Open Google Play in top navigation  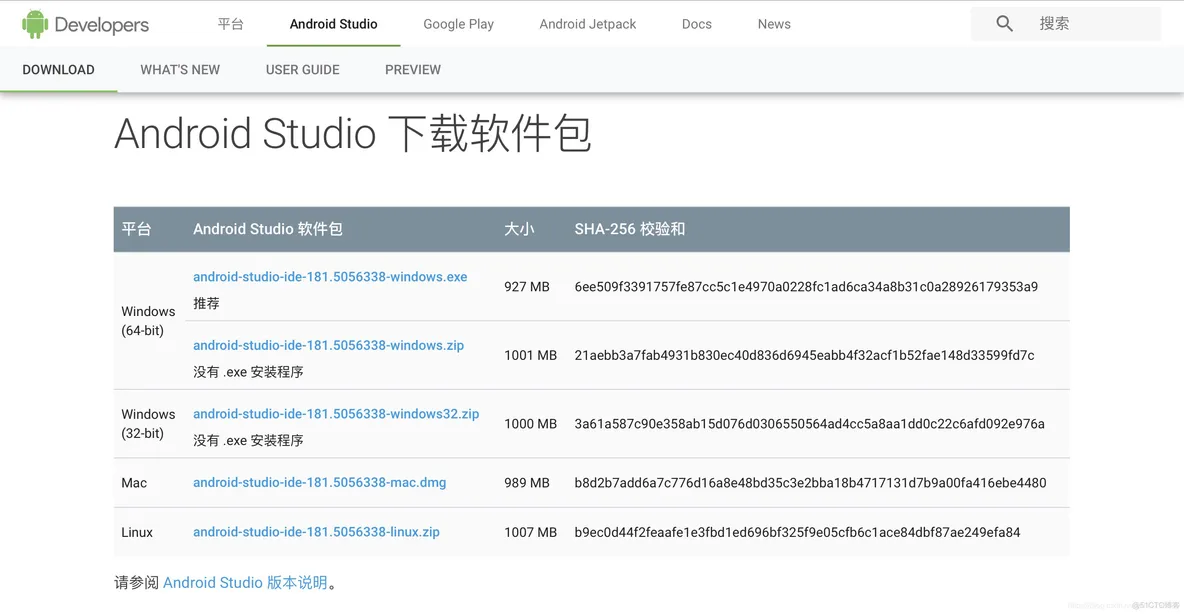click(458, 24)
